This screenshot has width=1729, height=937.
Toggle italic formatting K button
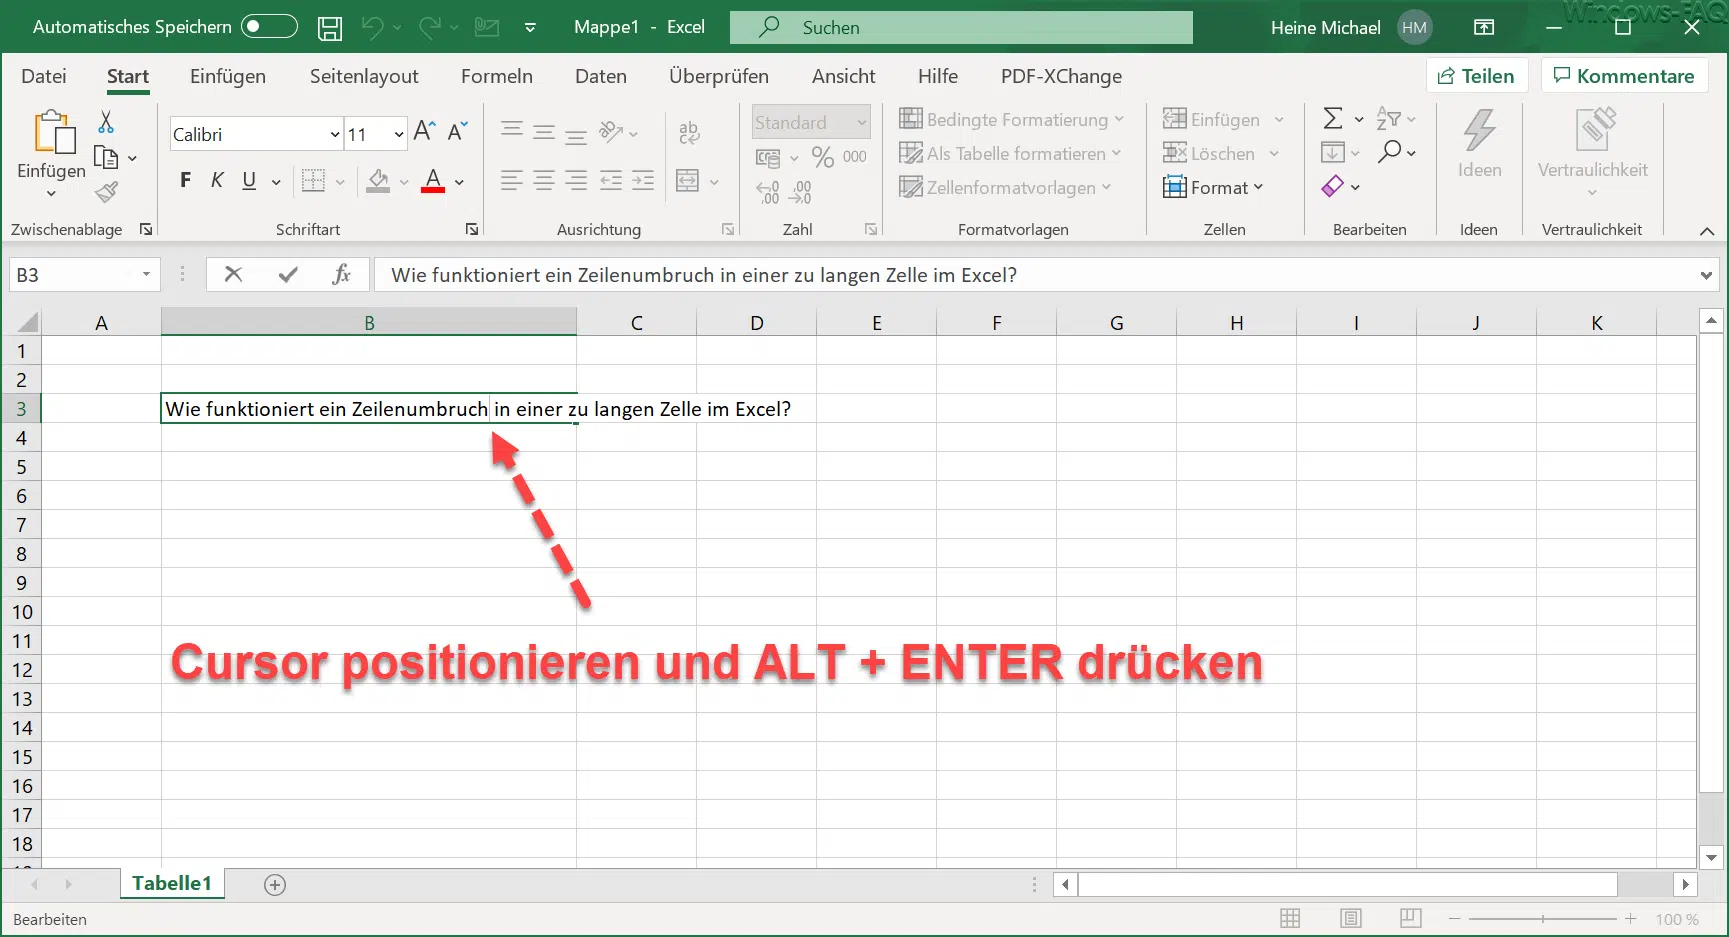(x=217, y=181)
